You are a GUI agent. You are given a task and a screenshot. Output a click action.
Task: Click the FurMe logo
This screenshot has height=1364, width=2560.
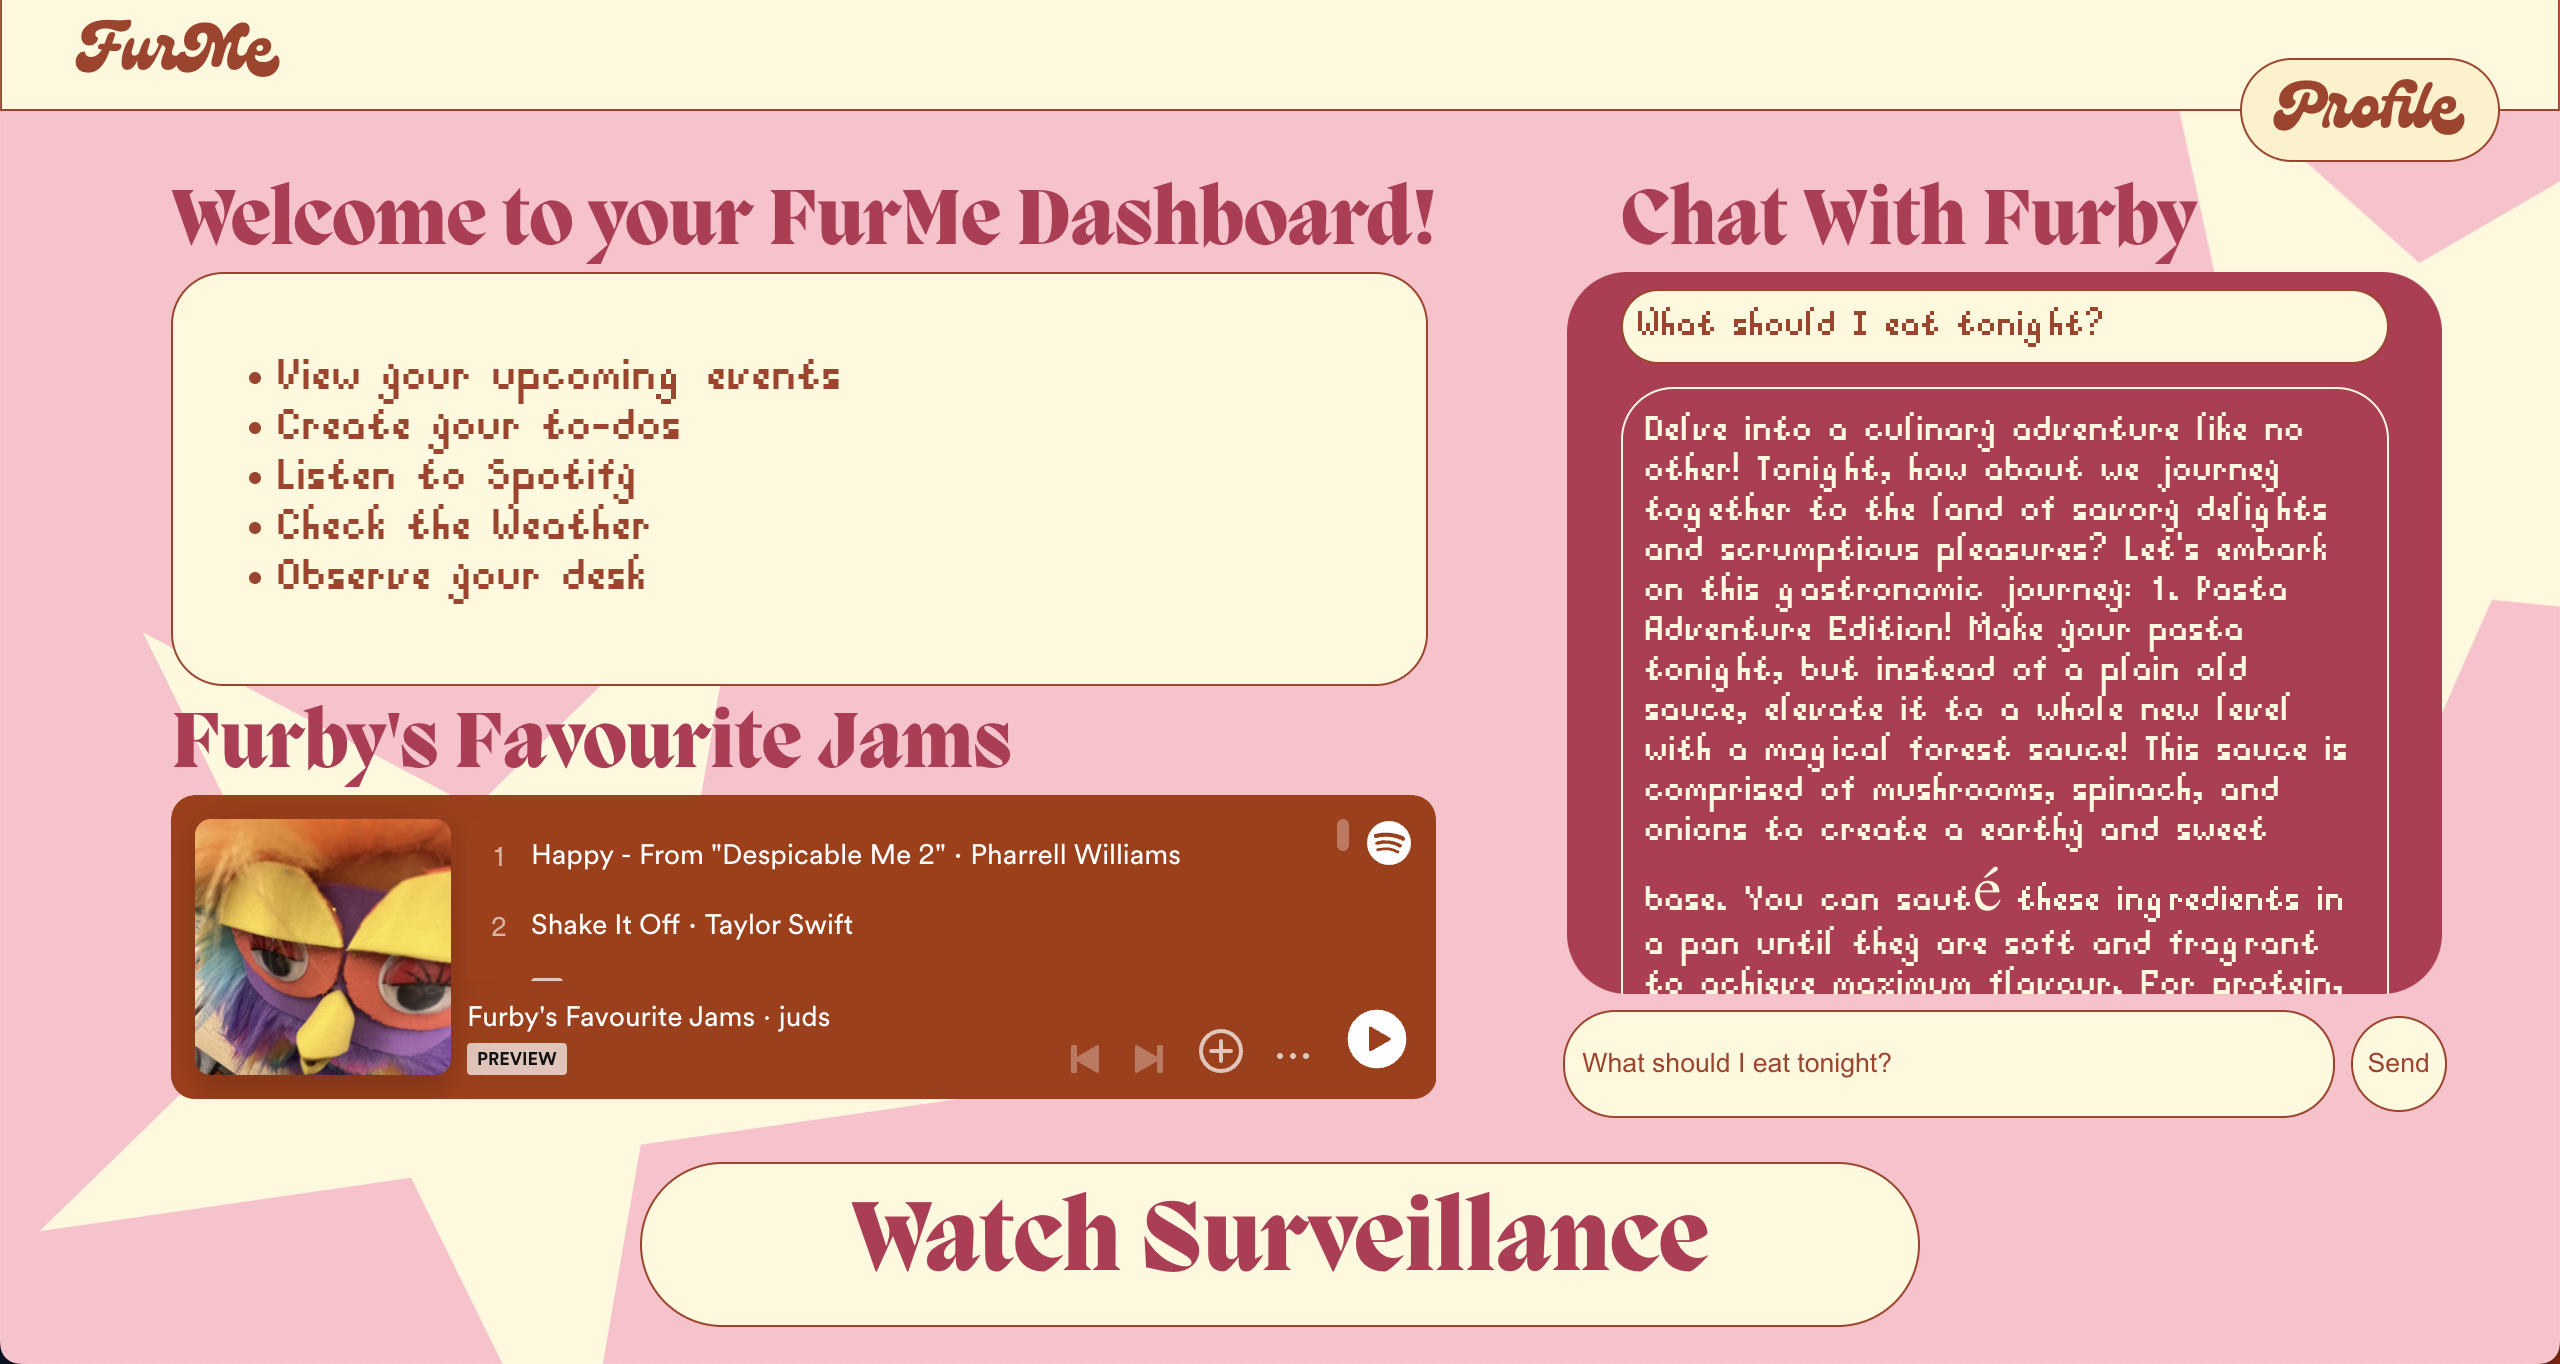[178, 50]
